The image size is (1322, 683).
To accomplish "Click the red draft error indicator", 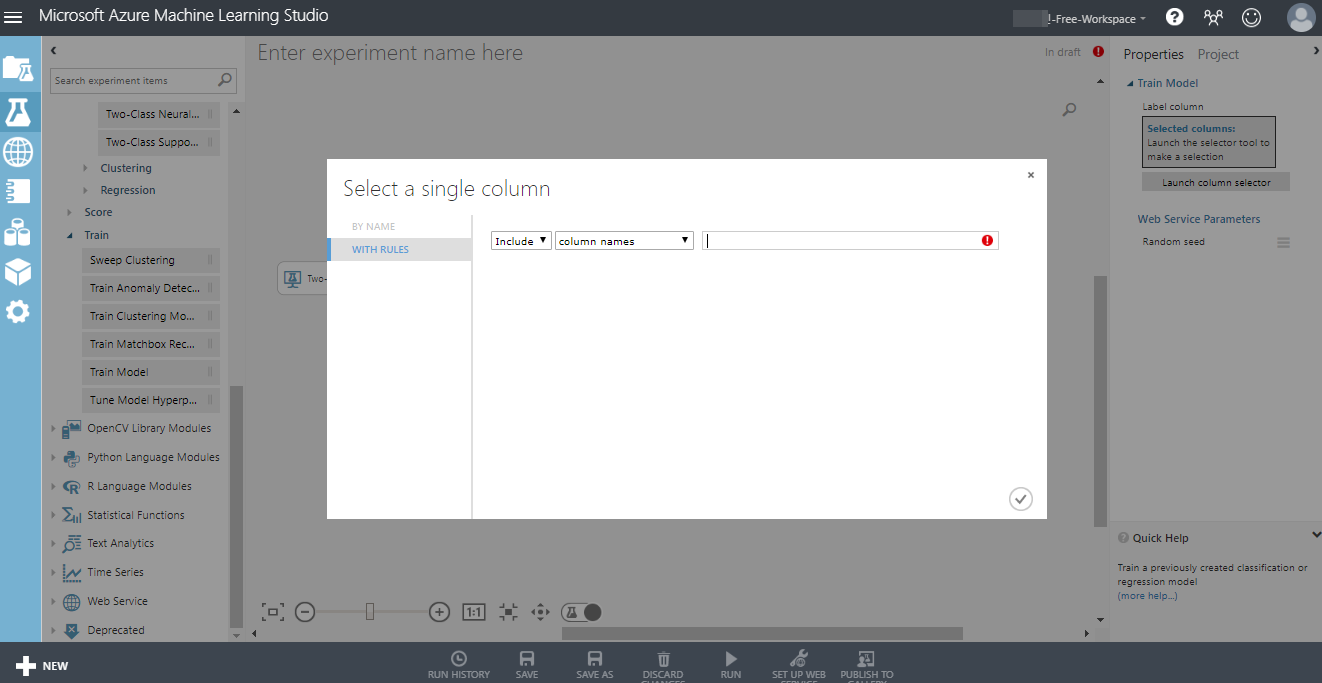I will click(1098, 52).
